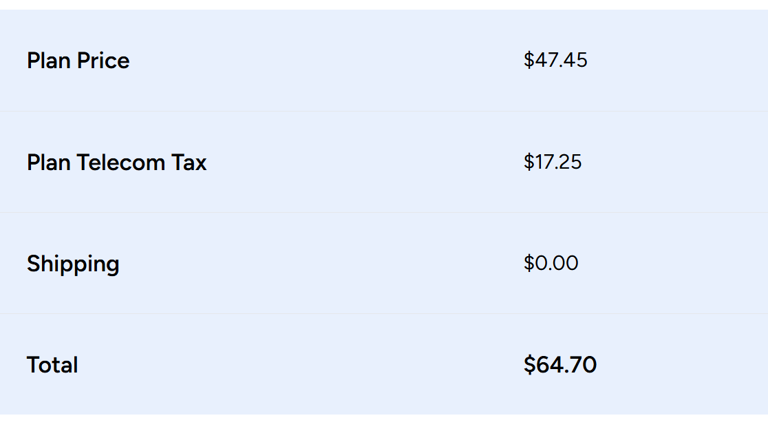Click divider line between Shipping and Total
Screen dimensions: 768x440
(384, 314)
